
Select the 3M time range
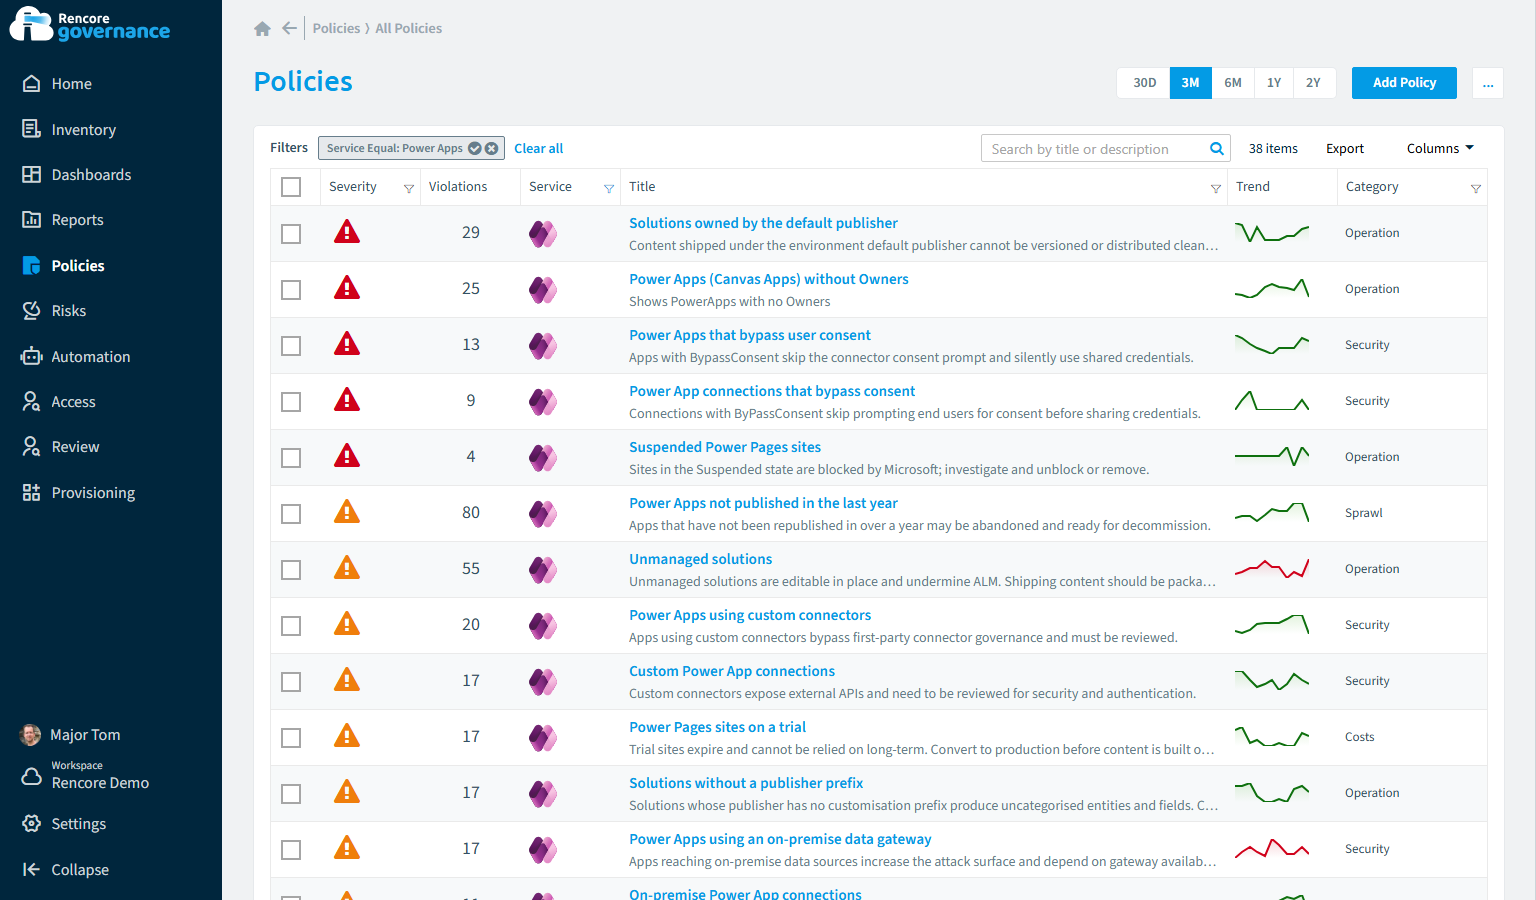(x=1190, y=83)
